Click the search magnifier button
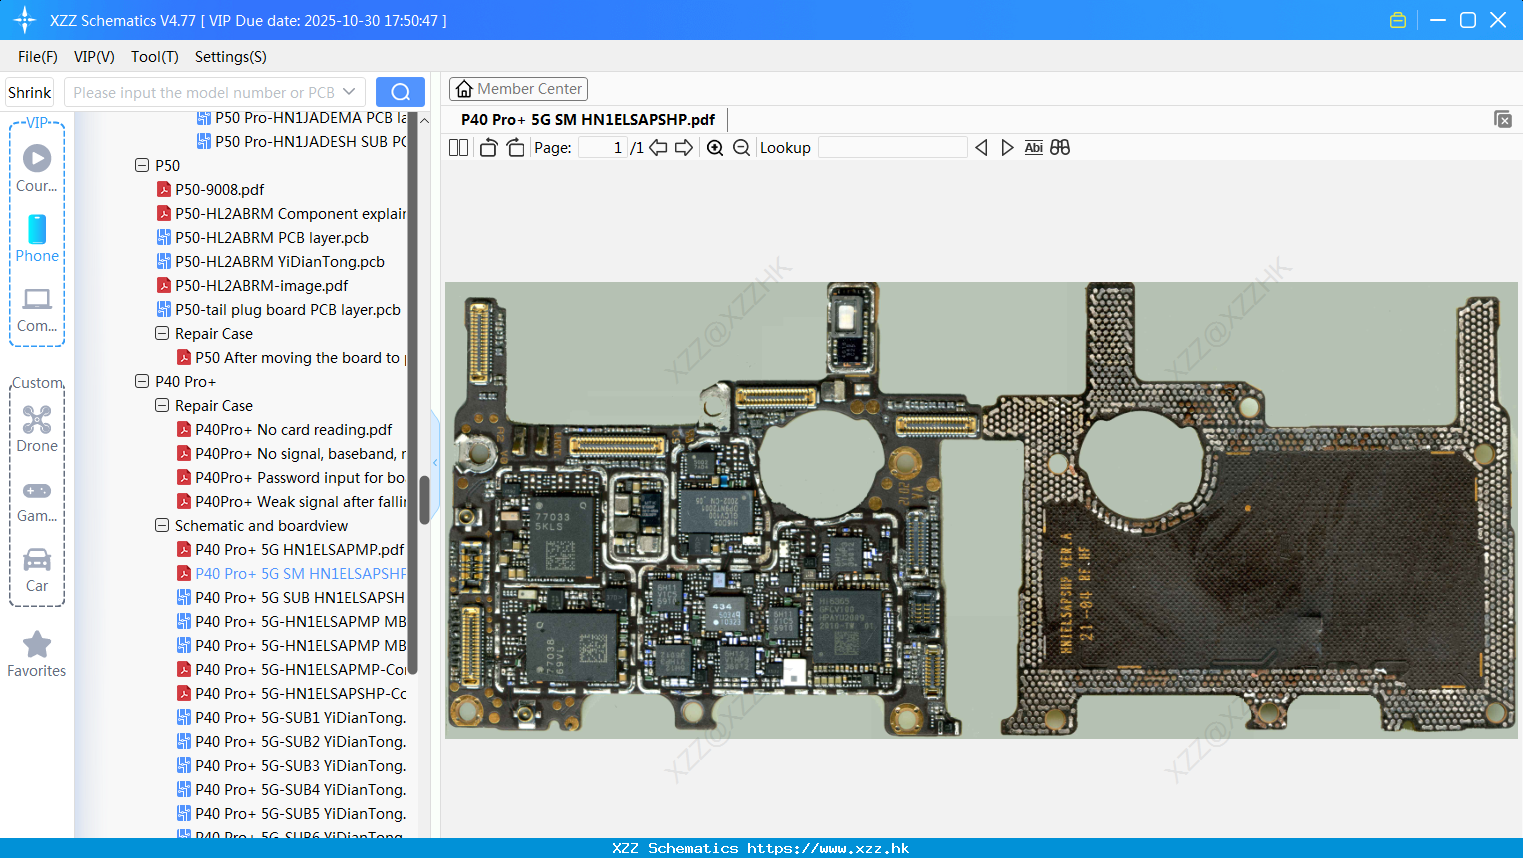Screen dimensions: 1523x858 (x=400, y=92)
